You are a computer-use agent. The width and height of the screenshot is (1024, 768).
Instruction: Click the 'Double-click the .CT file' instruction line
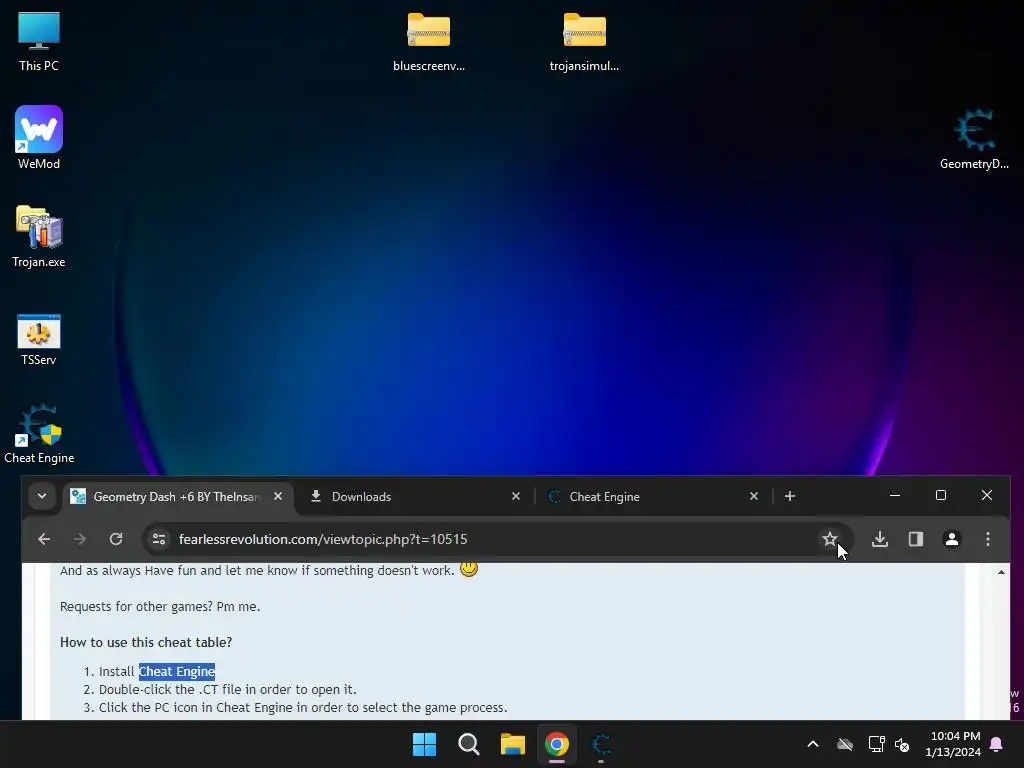point(227,689)
